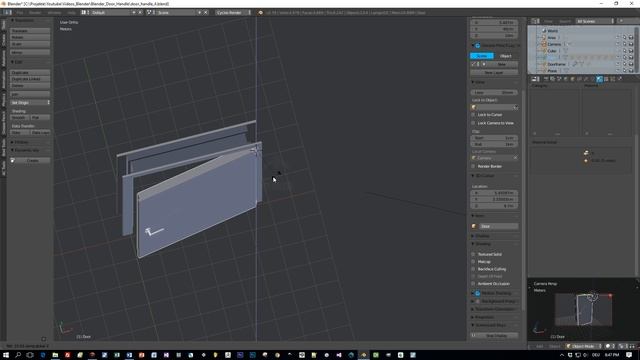Toggle Motion Tracking checkbox
The width and height of the screenshot is (640, 360).
click(478, 293)
